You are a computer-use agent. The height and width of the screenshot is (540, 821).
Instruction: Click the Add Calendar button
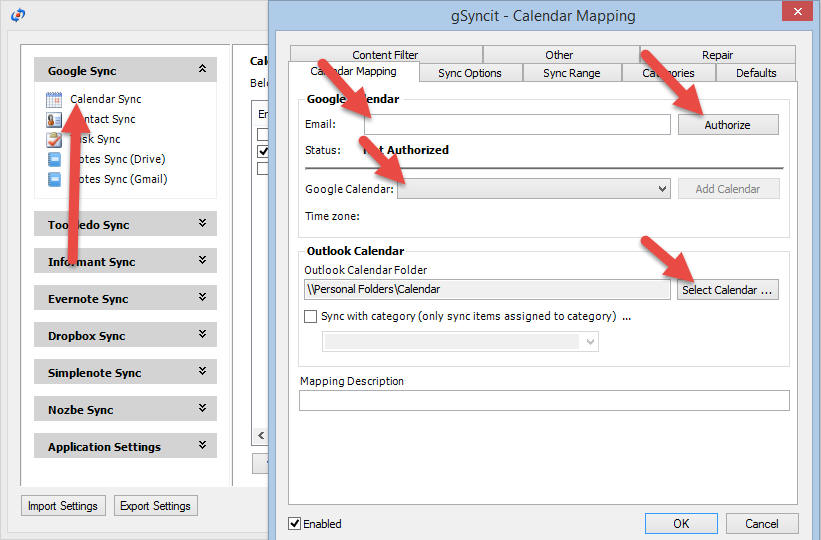(x=728, y=189)
